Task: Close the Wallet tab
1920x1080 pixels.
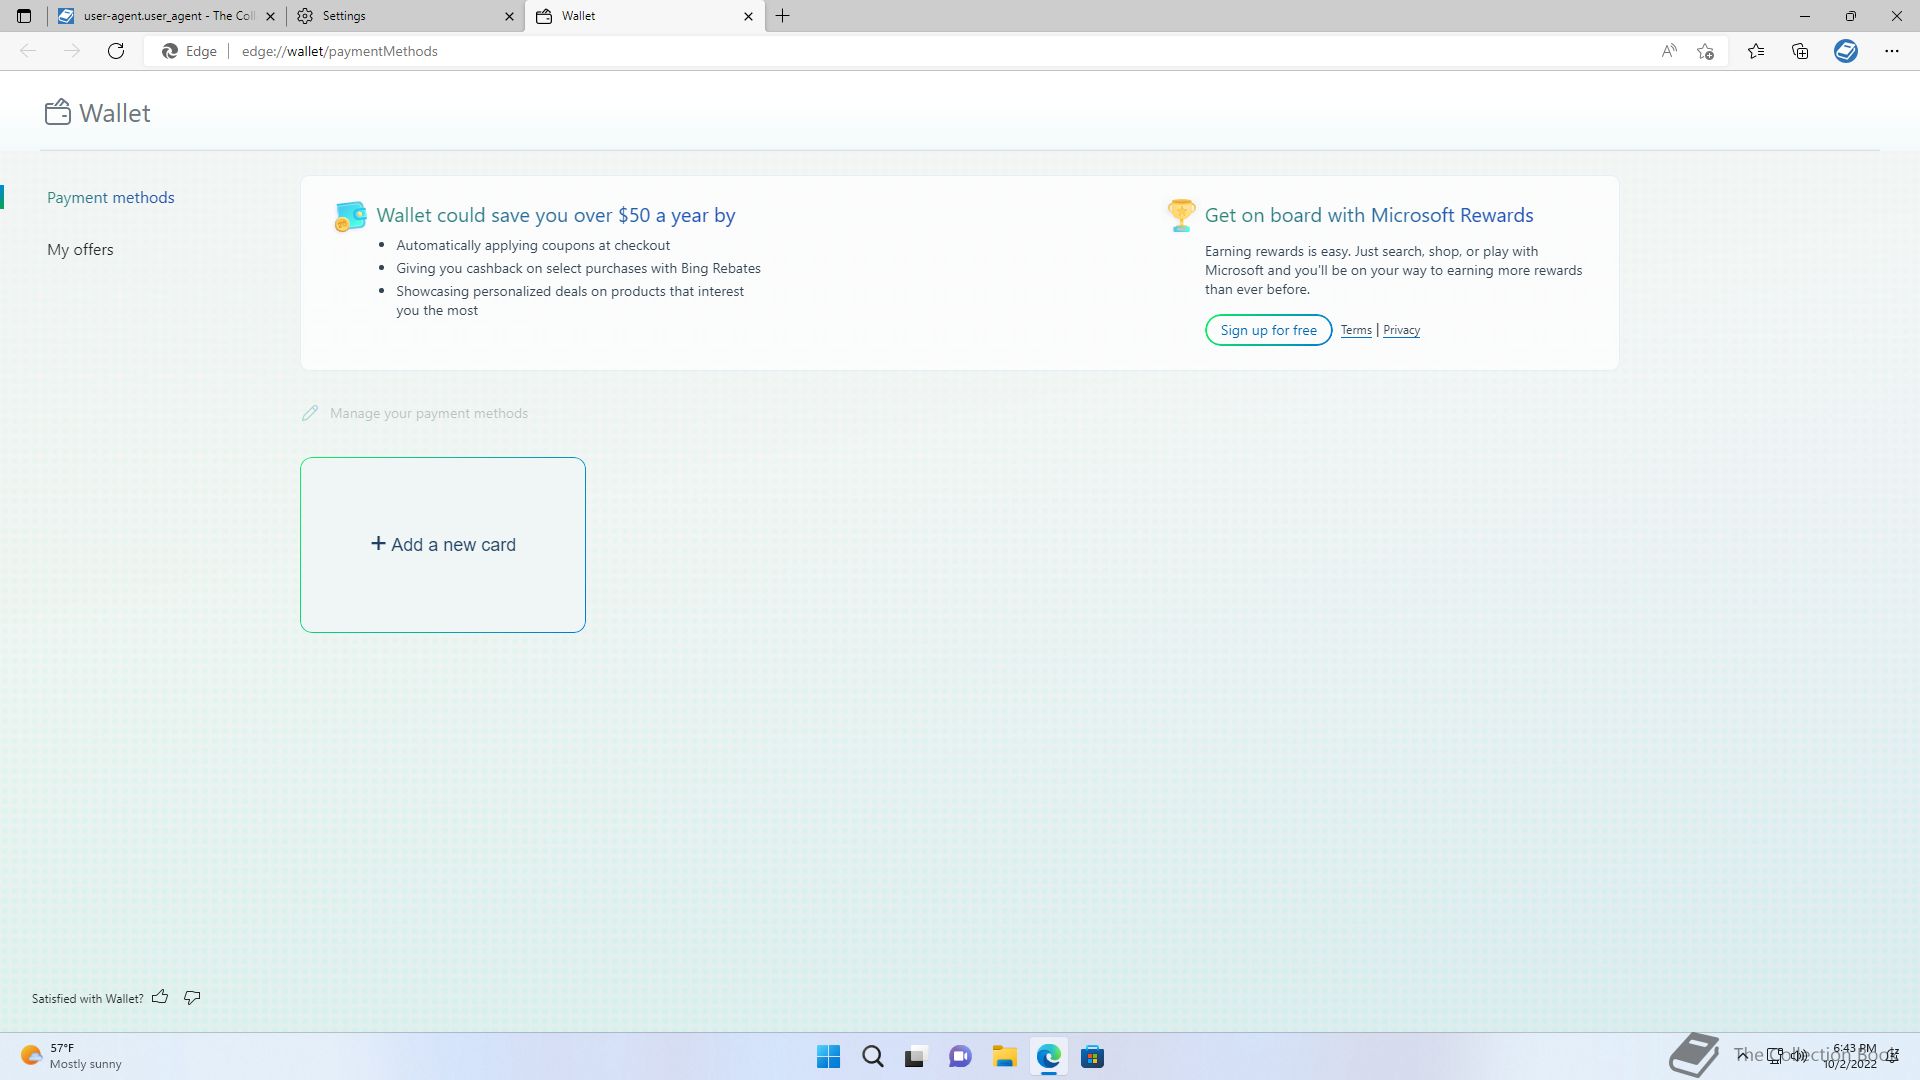Action: (x=748, y=16)
